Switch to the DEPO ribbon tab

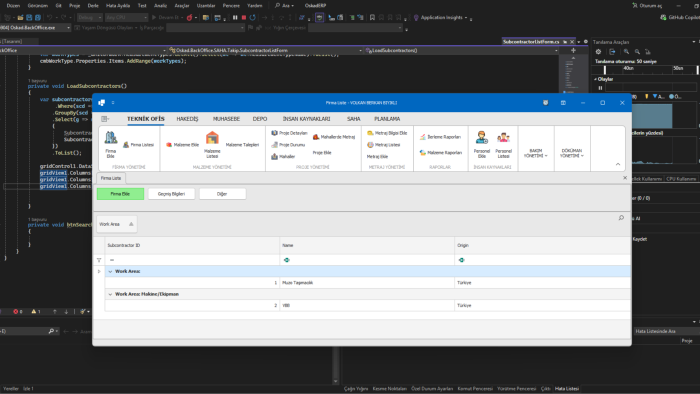pos(260,119)
